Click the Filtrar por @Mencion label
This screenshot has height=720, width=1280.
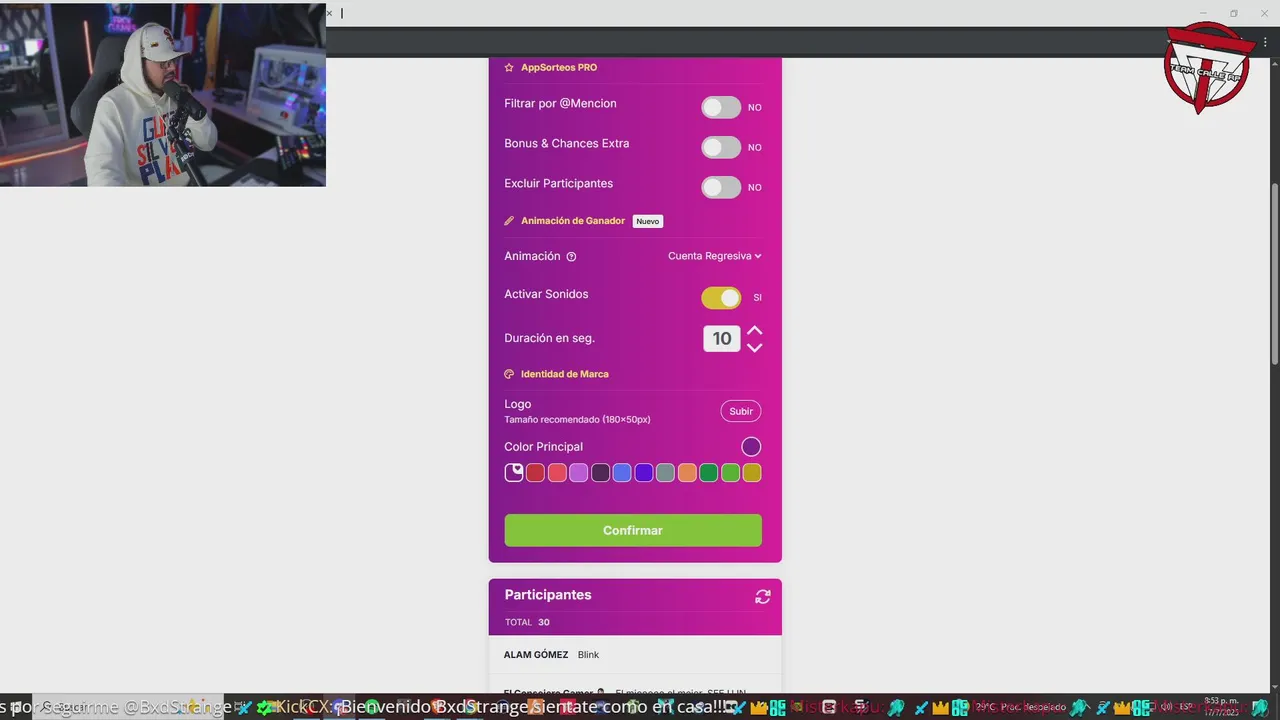tap(560, 104)
